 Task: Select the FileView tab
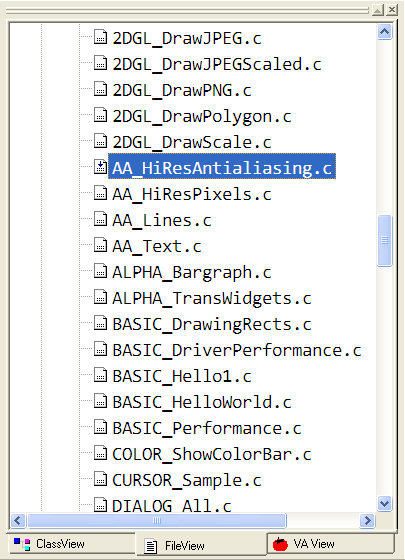(201, 545)
